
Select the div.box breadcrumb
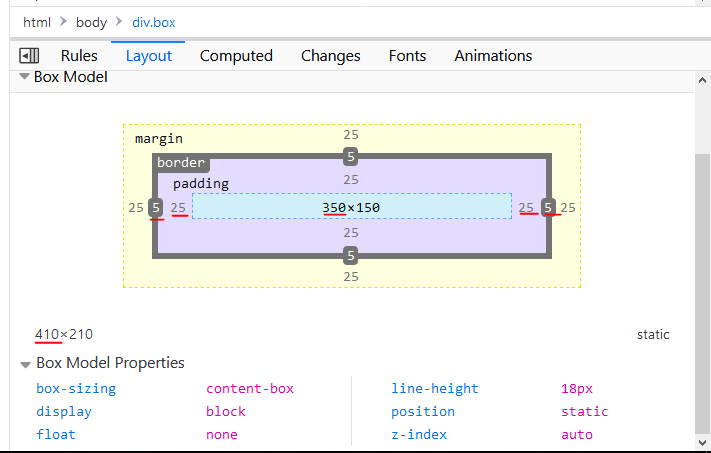(154, 22)
